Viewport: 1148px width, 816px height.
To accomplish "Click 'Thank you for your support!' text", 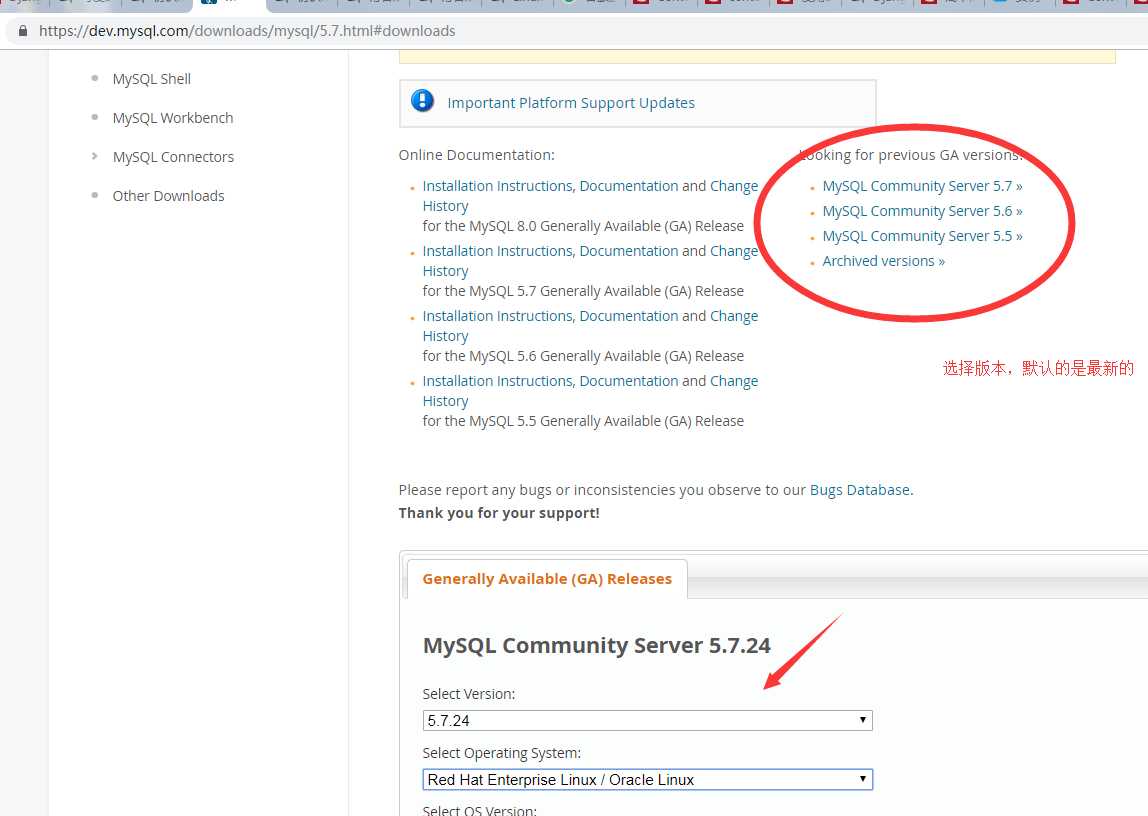I will [x=499, y=513].
